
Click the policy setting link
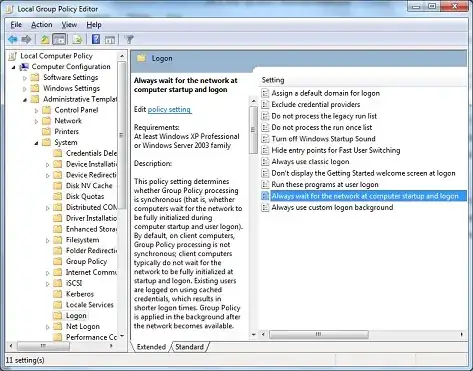[x=169, y=109]
